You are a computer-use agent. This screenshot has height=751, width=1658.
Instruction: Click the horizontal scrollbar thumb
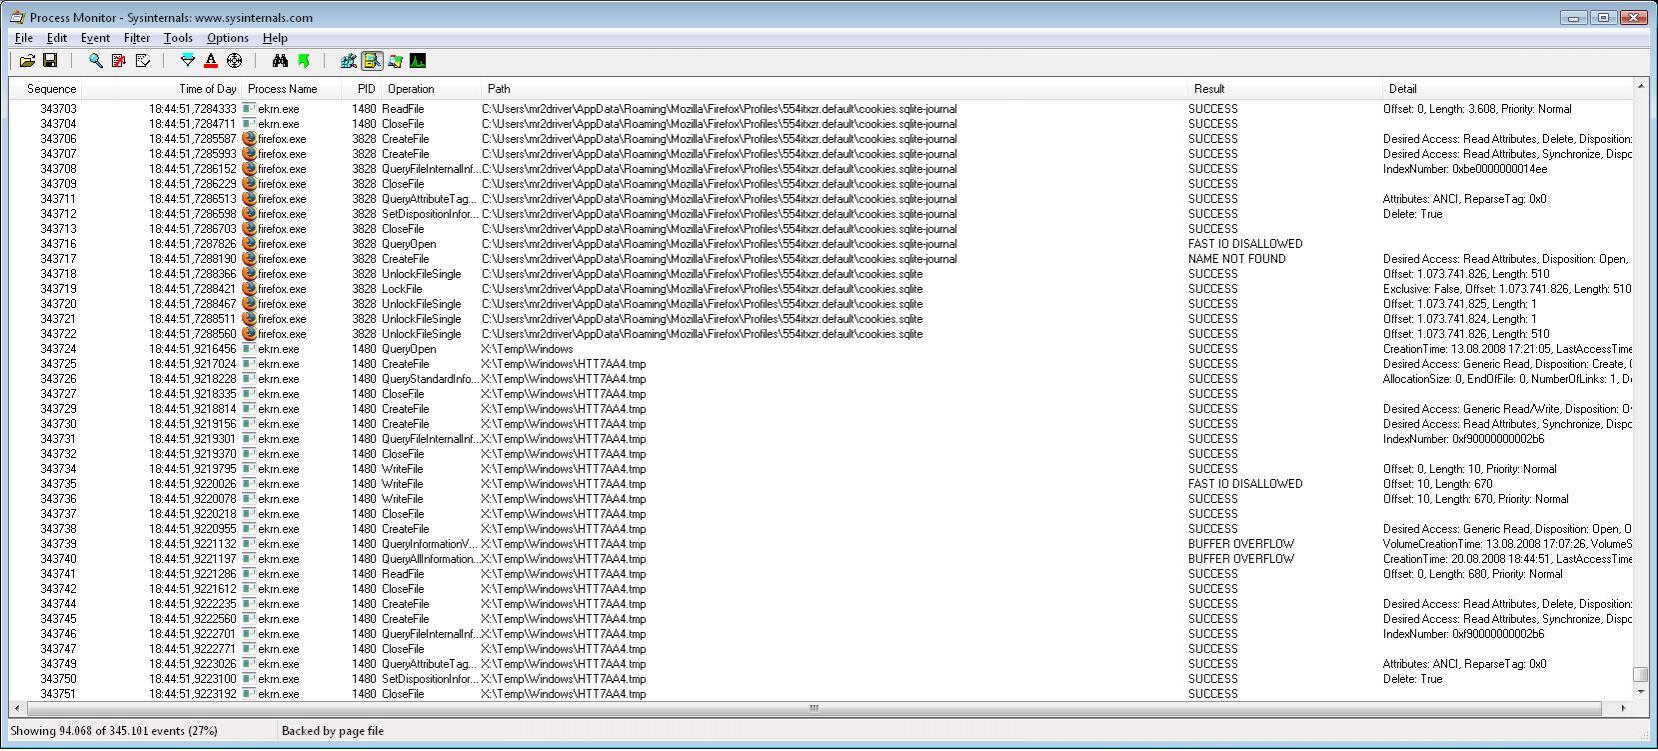click(814, 708)
